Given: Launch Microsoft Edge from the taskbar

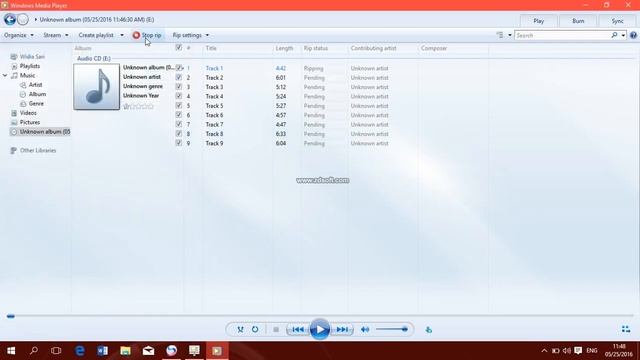Looking at the screenshot, I should tap(80, 351).
